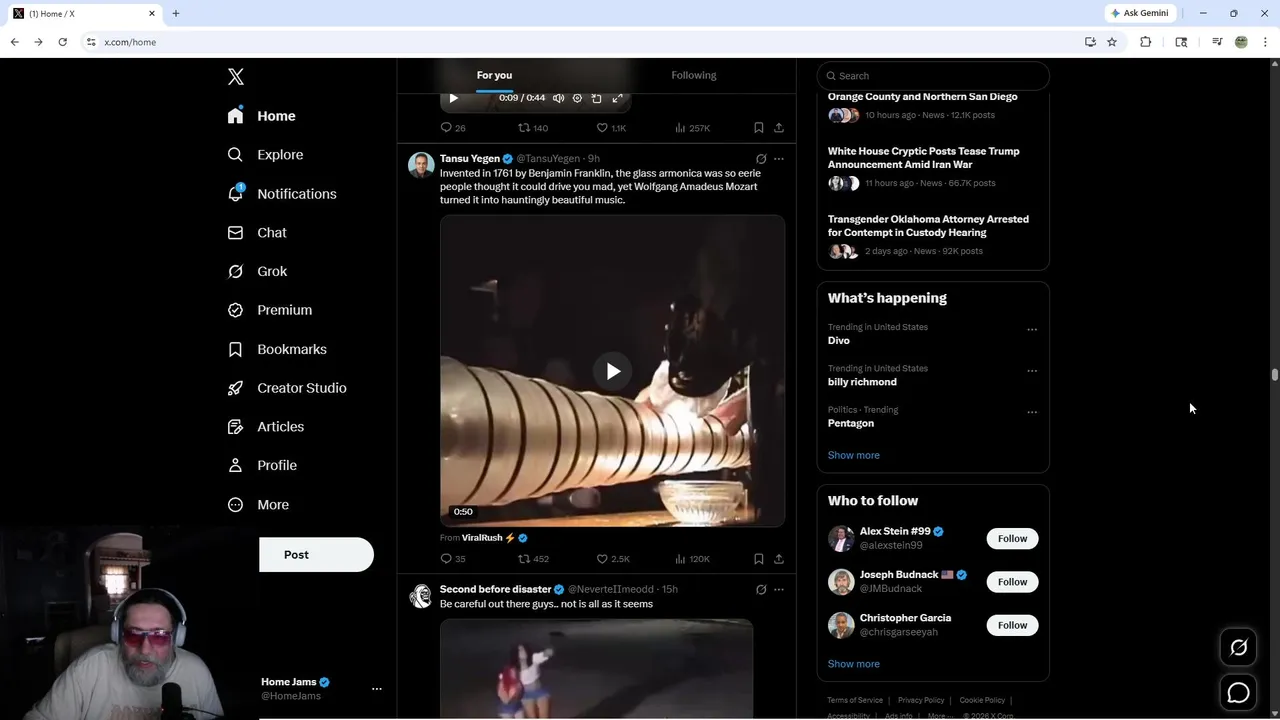Repost the post with 140 reposts
1280x720 pixels.
(x=533, y=128)
